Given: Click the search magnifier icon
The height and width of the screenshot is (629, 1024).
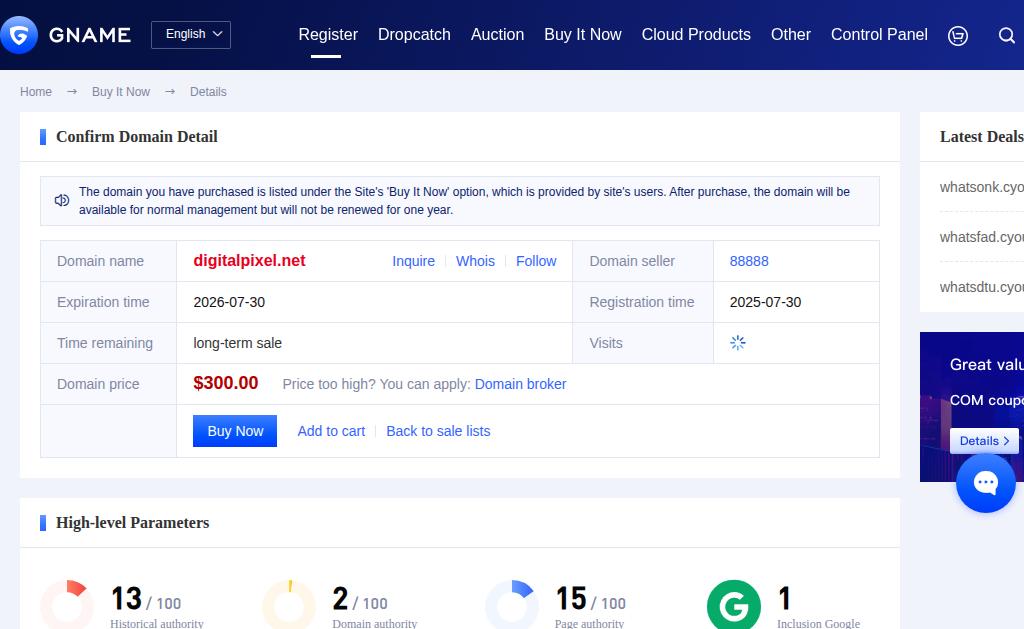Looking at the screenshot, I should click(1006, 36).
